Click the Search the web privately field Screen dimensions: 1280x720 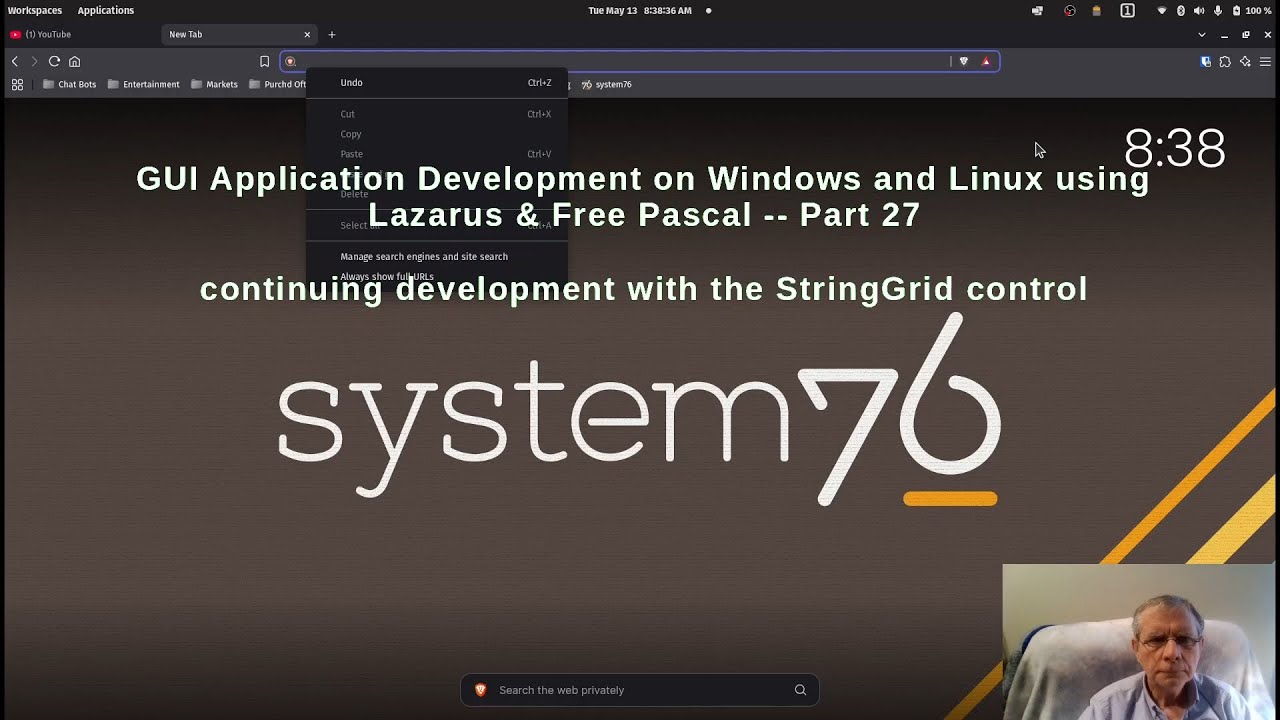640,690
